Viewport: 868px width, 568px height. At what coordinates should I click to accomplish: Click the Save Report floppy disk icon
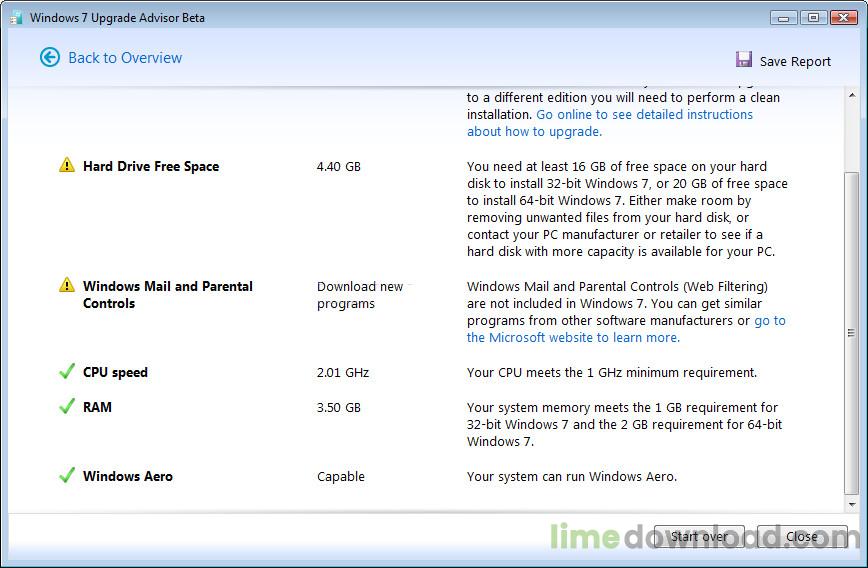(743, 59)
